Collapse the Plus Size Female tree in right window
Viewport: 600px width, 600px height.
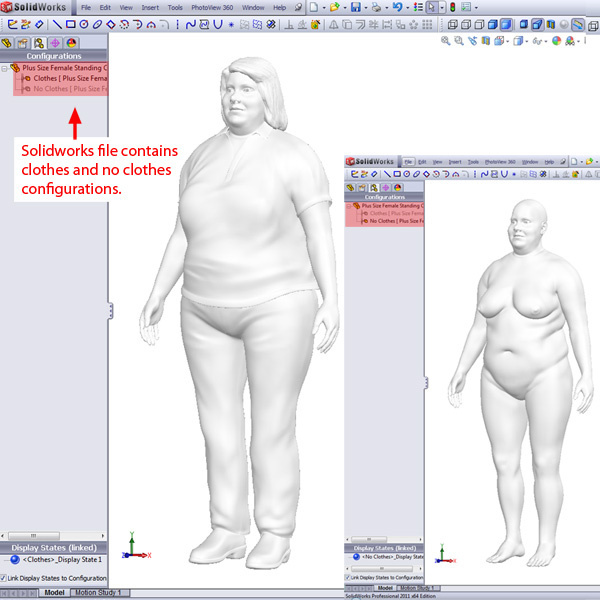click(x=349, y=205)
